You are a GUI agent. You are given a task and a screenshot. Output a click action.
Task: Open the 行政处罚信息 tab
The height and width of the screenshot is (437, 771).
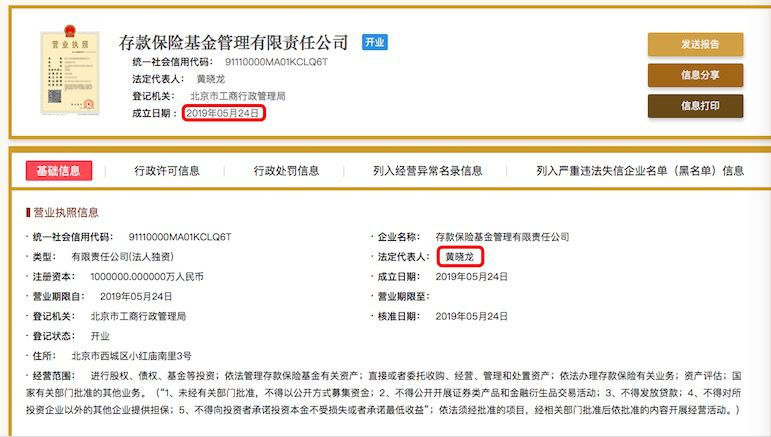[x=286, y=171]
